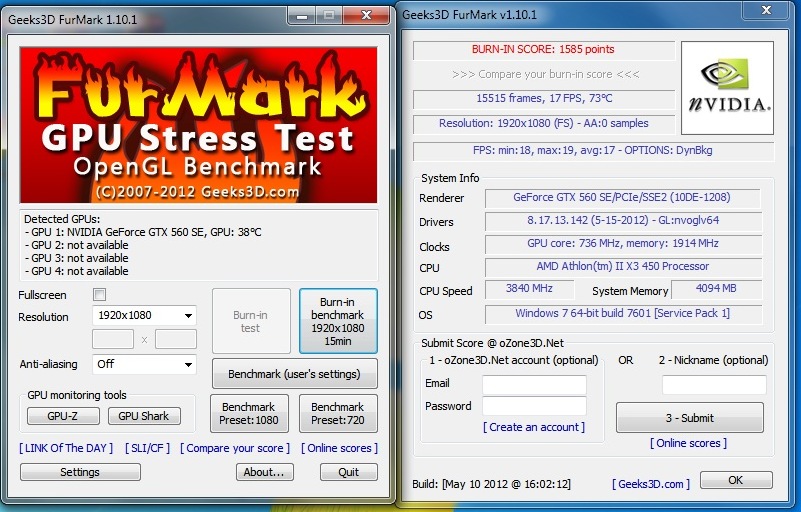Click the OS Windows 7 64-bit field

tap(623, 314)
